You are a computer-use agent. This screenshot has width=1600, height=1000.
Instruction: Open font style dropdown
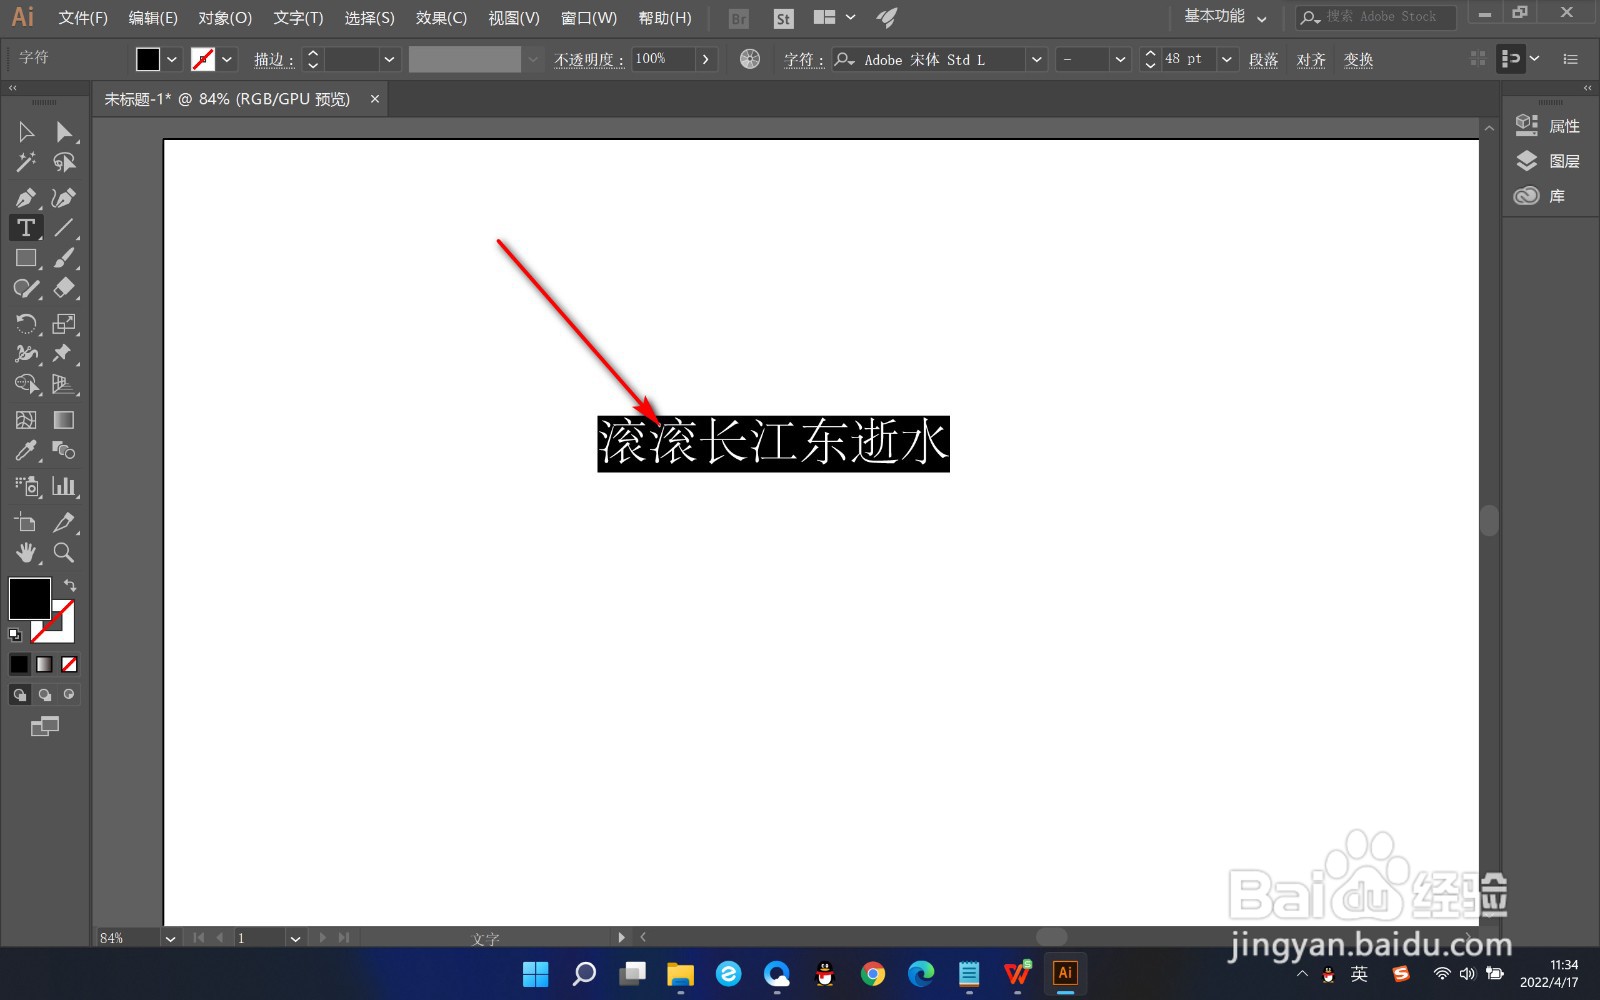pos(1120,59)
